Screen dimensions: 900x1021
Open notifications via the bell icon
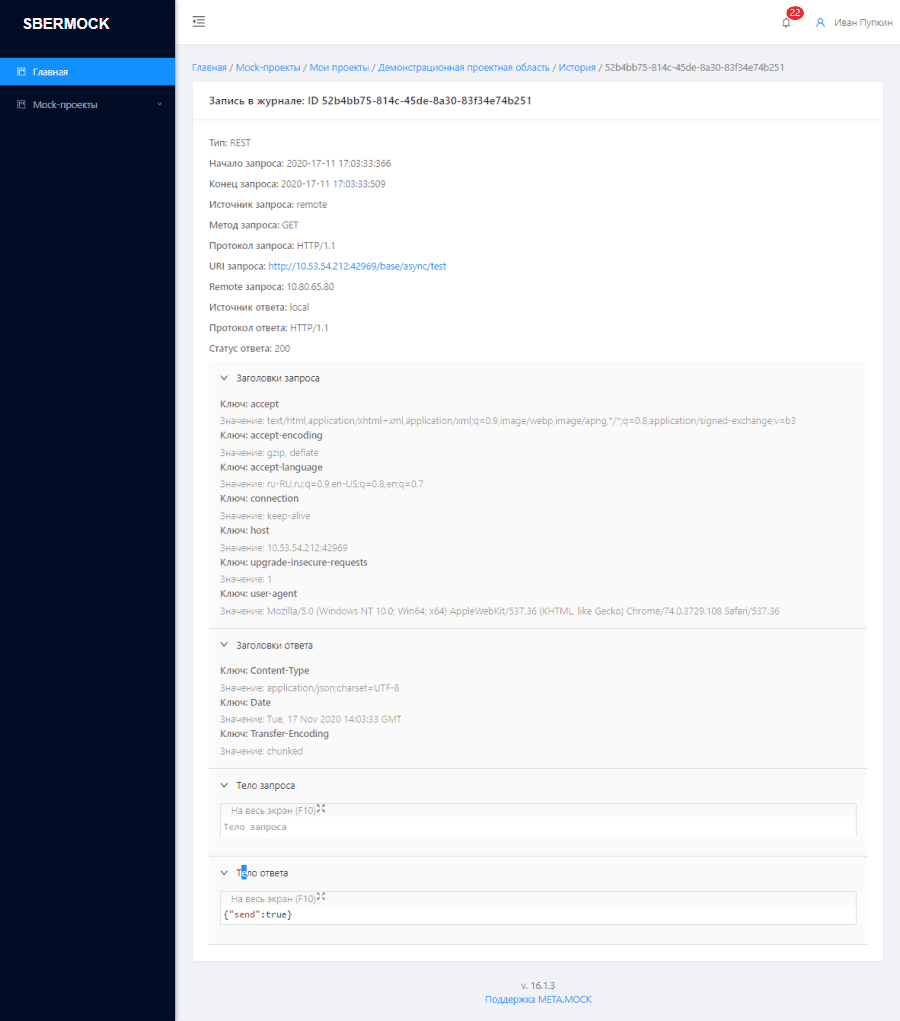point(786,22)
